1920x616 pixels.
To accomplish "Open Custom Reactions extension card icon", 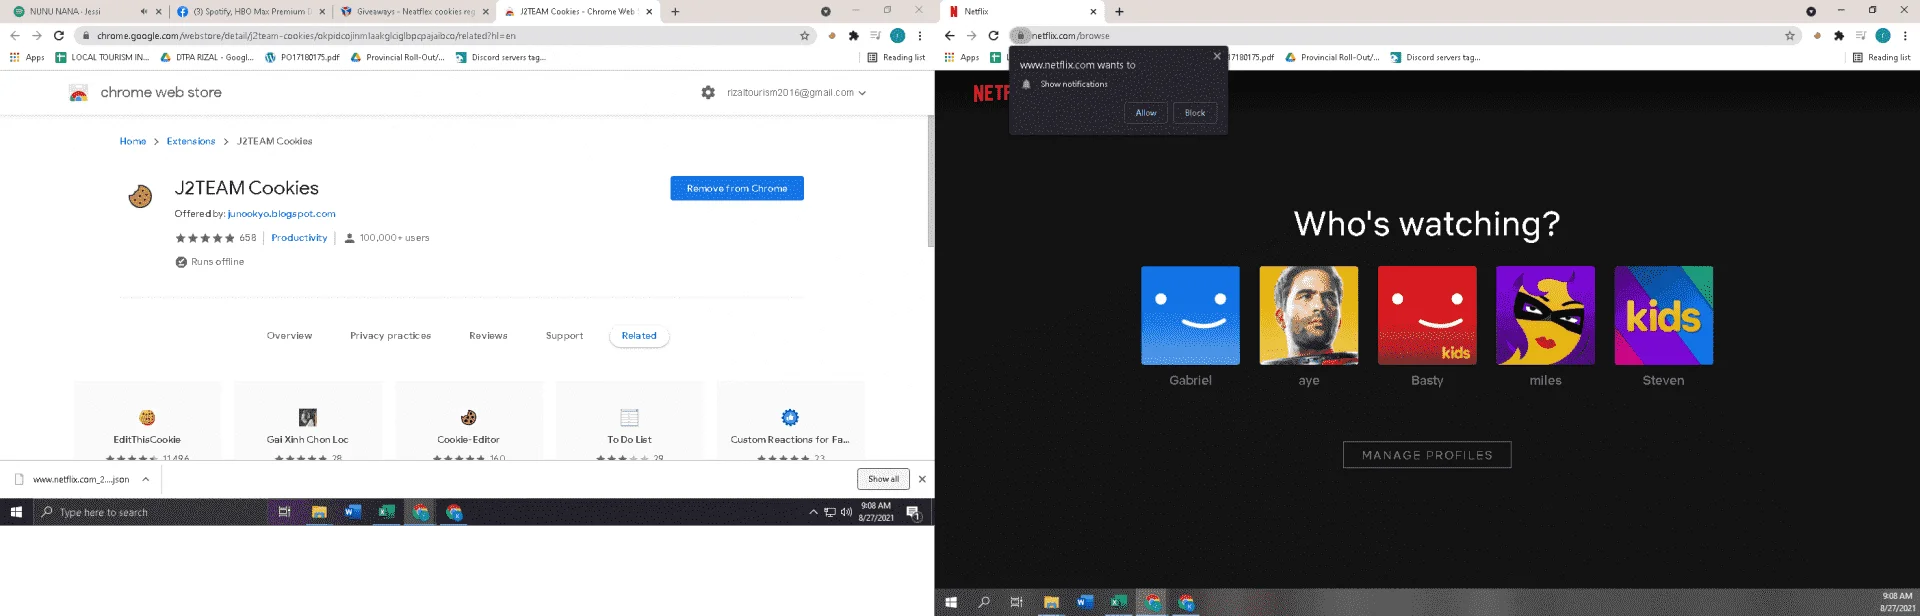I will [790, 417].
